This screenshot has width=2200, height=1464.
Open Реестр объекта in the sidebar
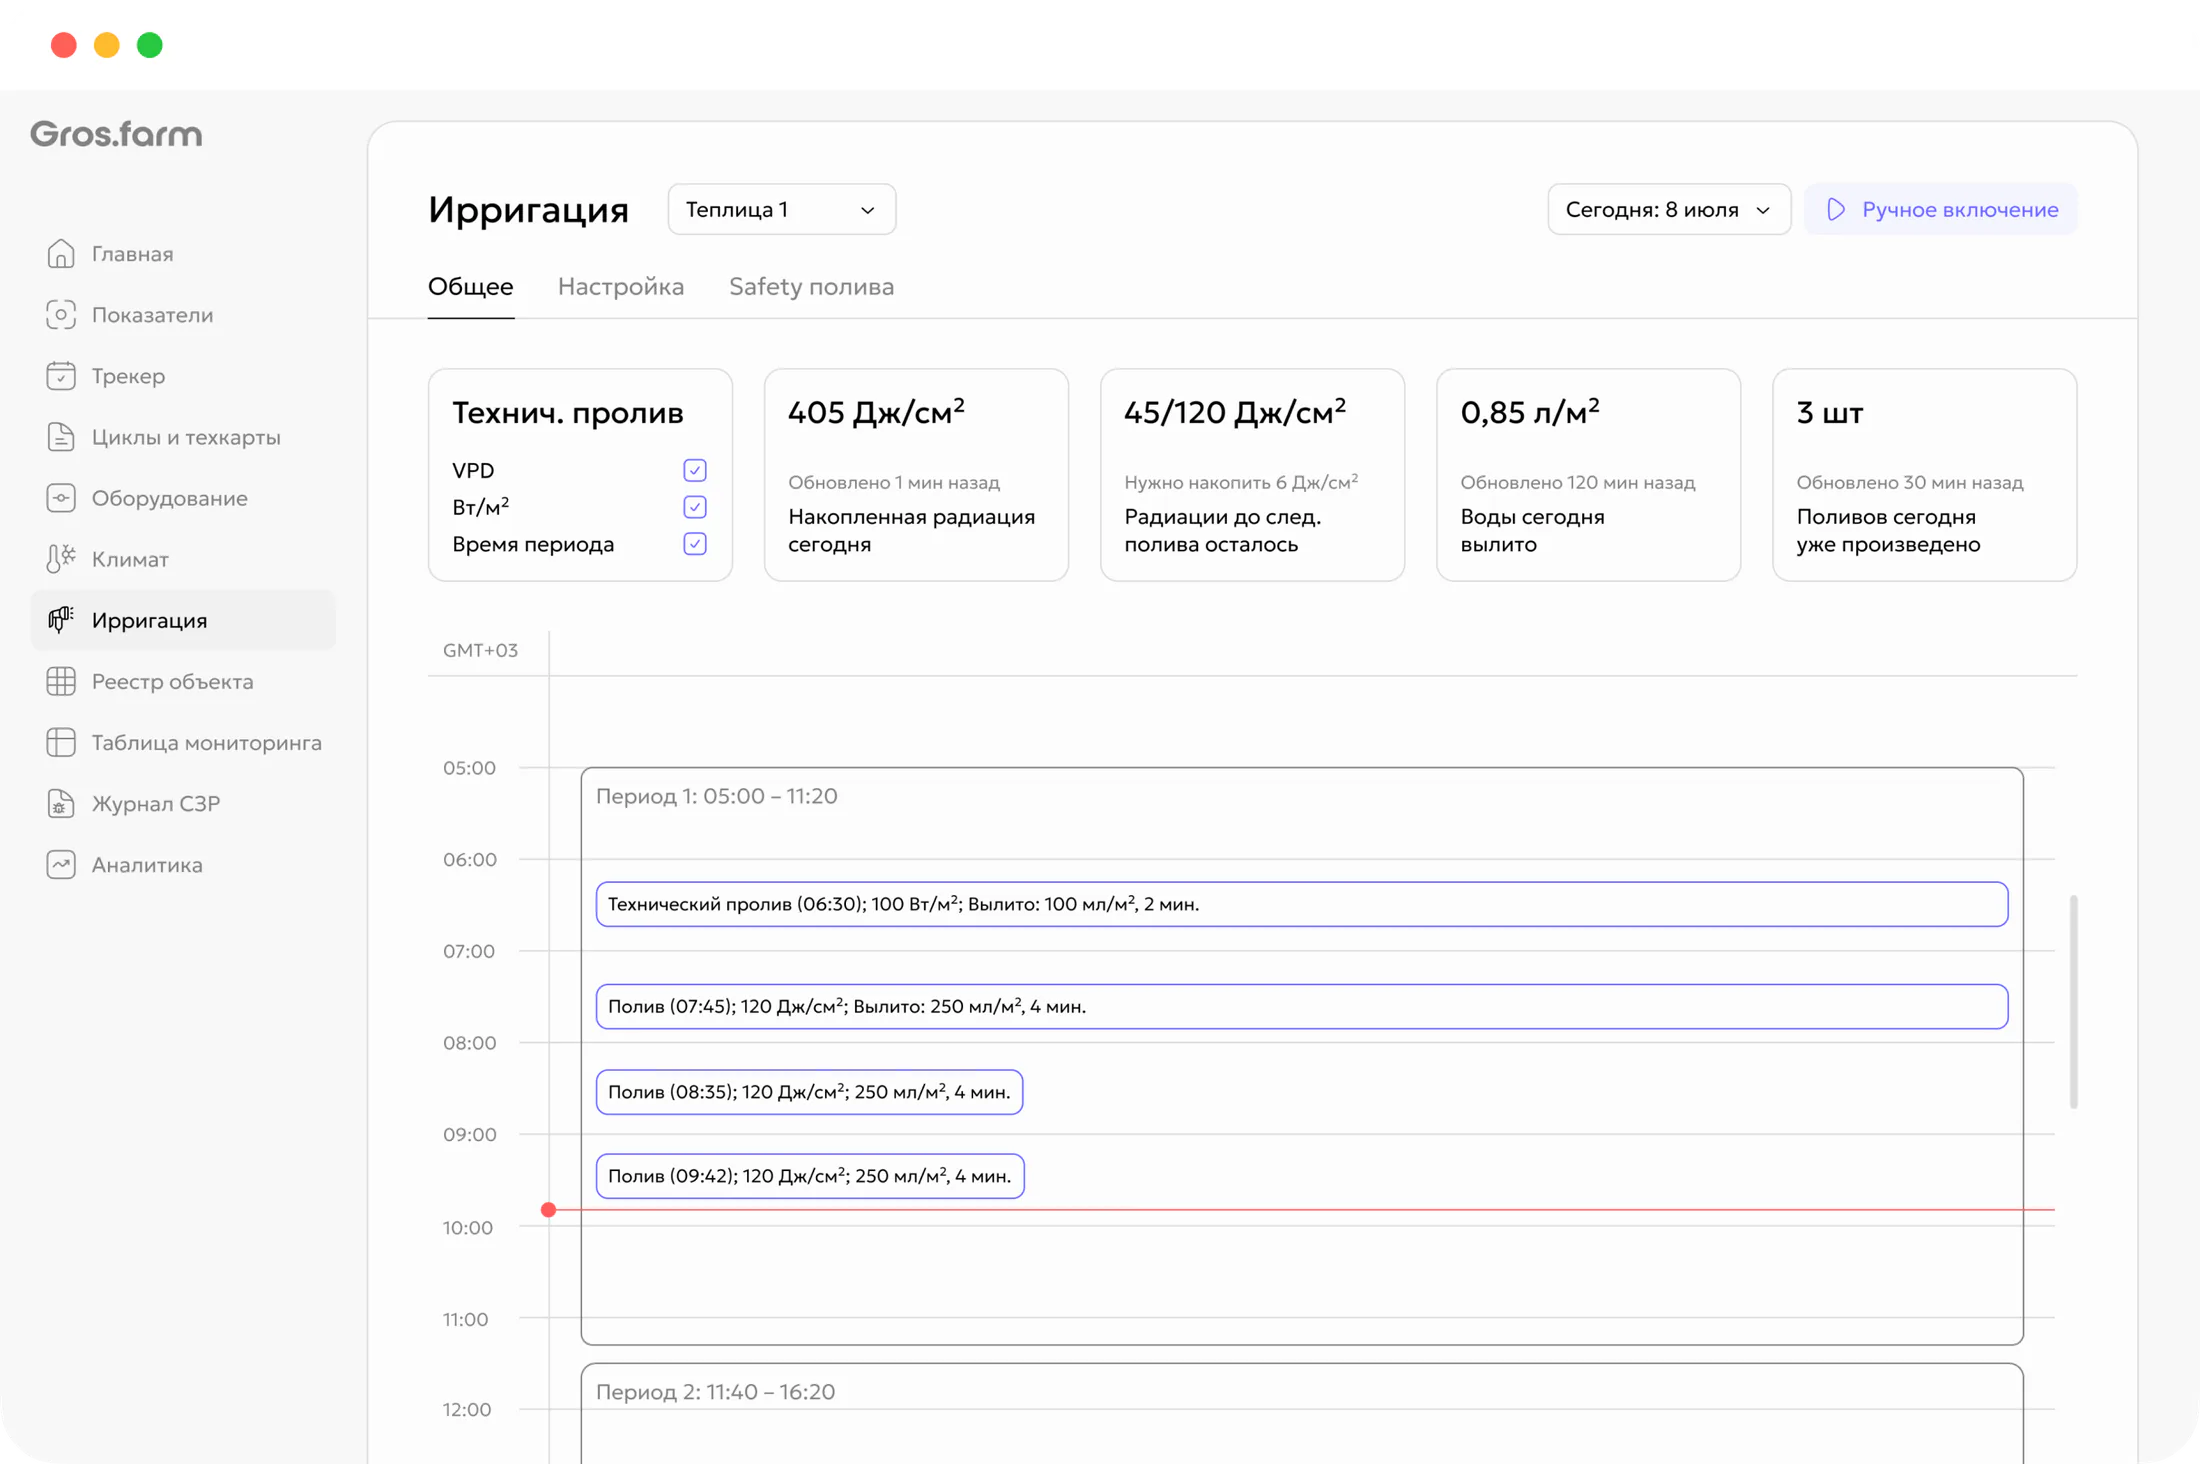point(183,681)
